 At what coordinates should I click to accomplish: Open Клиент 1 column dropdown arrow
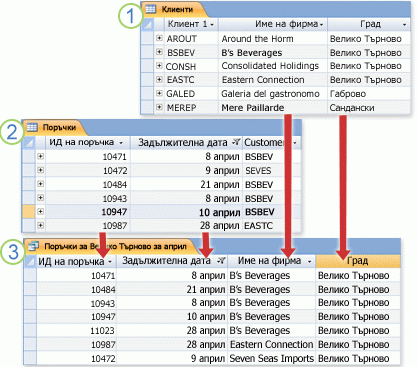(x=212, y=25)
